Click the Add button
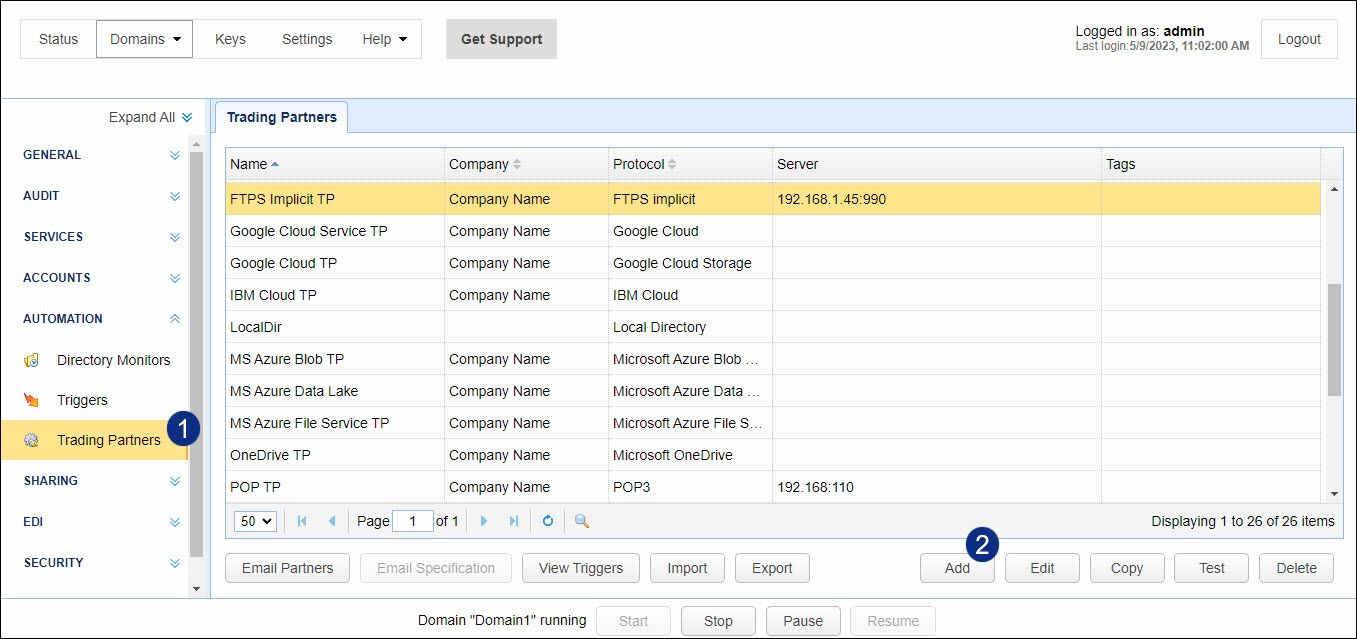 [957, 568]
